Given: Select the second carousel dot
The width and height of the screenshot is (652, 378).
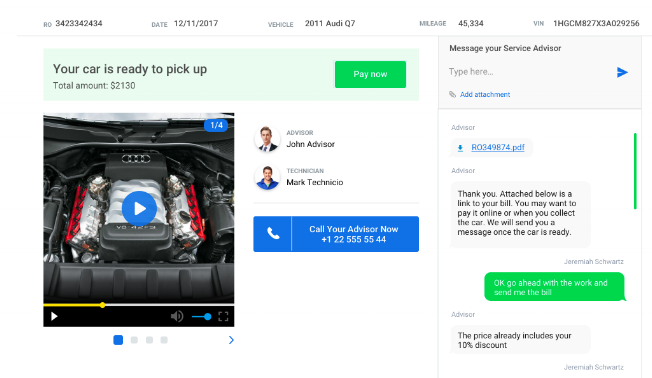Looking at the screenshot, I should [134, 340].
